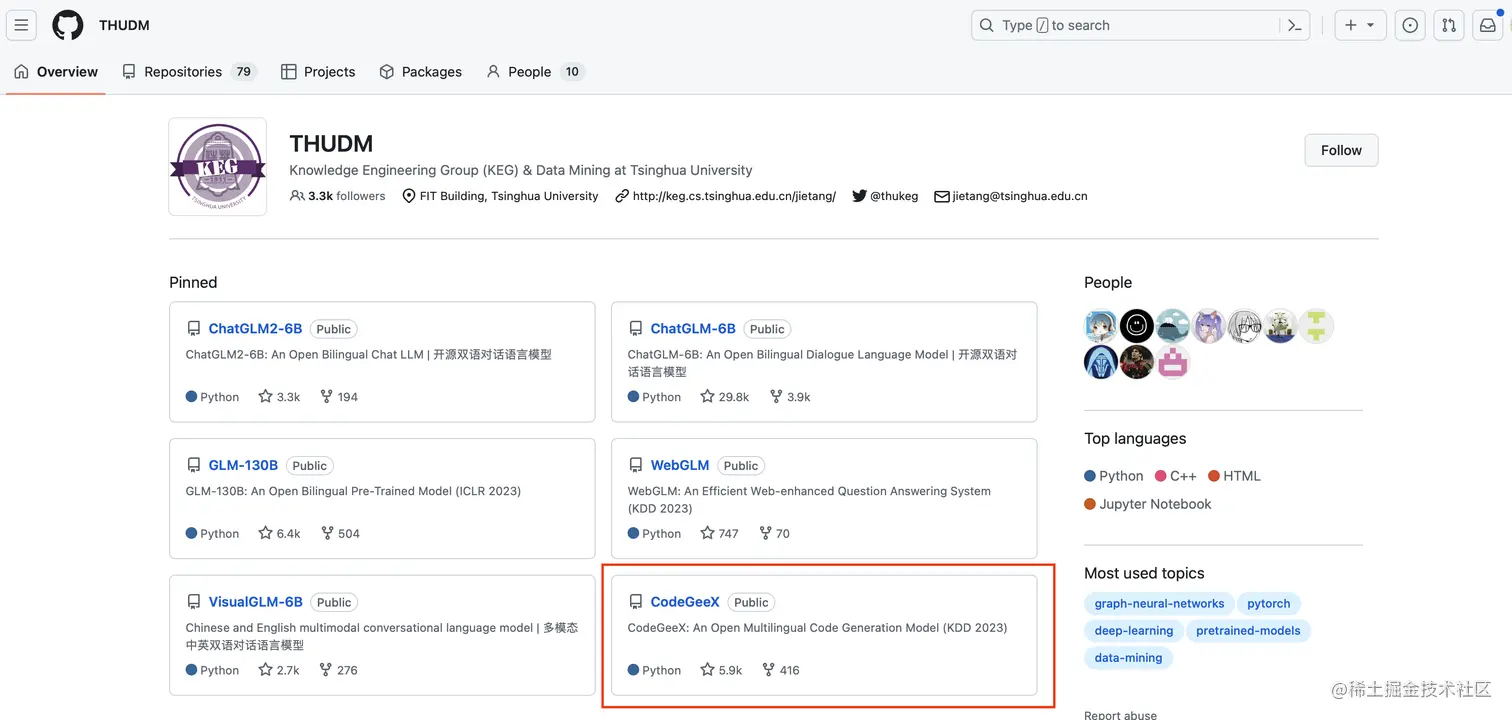The image size is (1512, 720).
Task: Open the Pull requests icon in the header
Action: (x=1449, y=25)
